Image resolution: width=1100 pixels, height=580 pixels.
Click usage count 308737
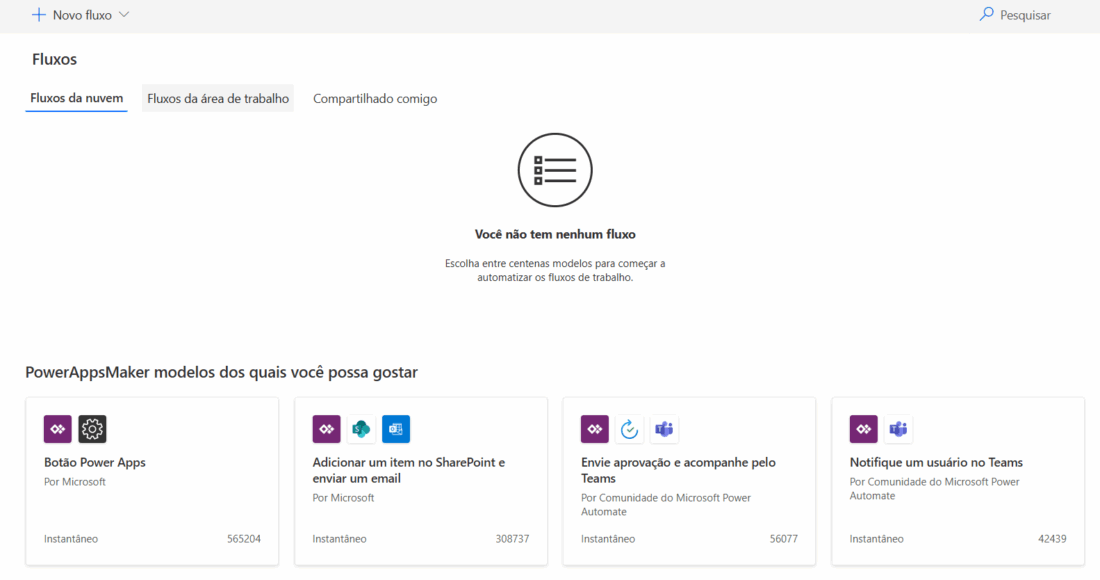512,539
